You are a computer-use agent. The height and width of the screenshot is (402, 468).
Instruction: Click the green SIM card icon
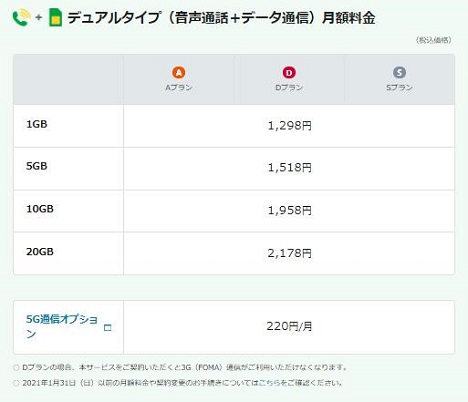[55, 17]
